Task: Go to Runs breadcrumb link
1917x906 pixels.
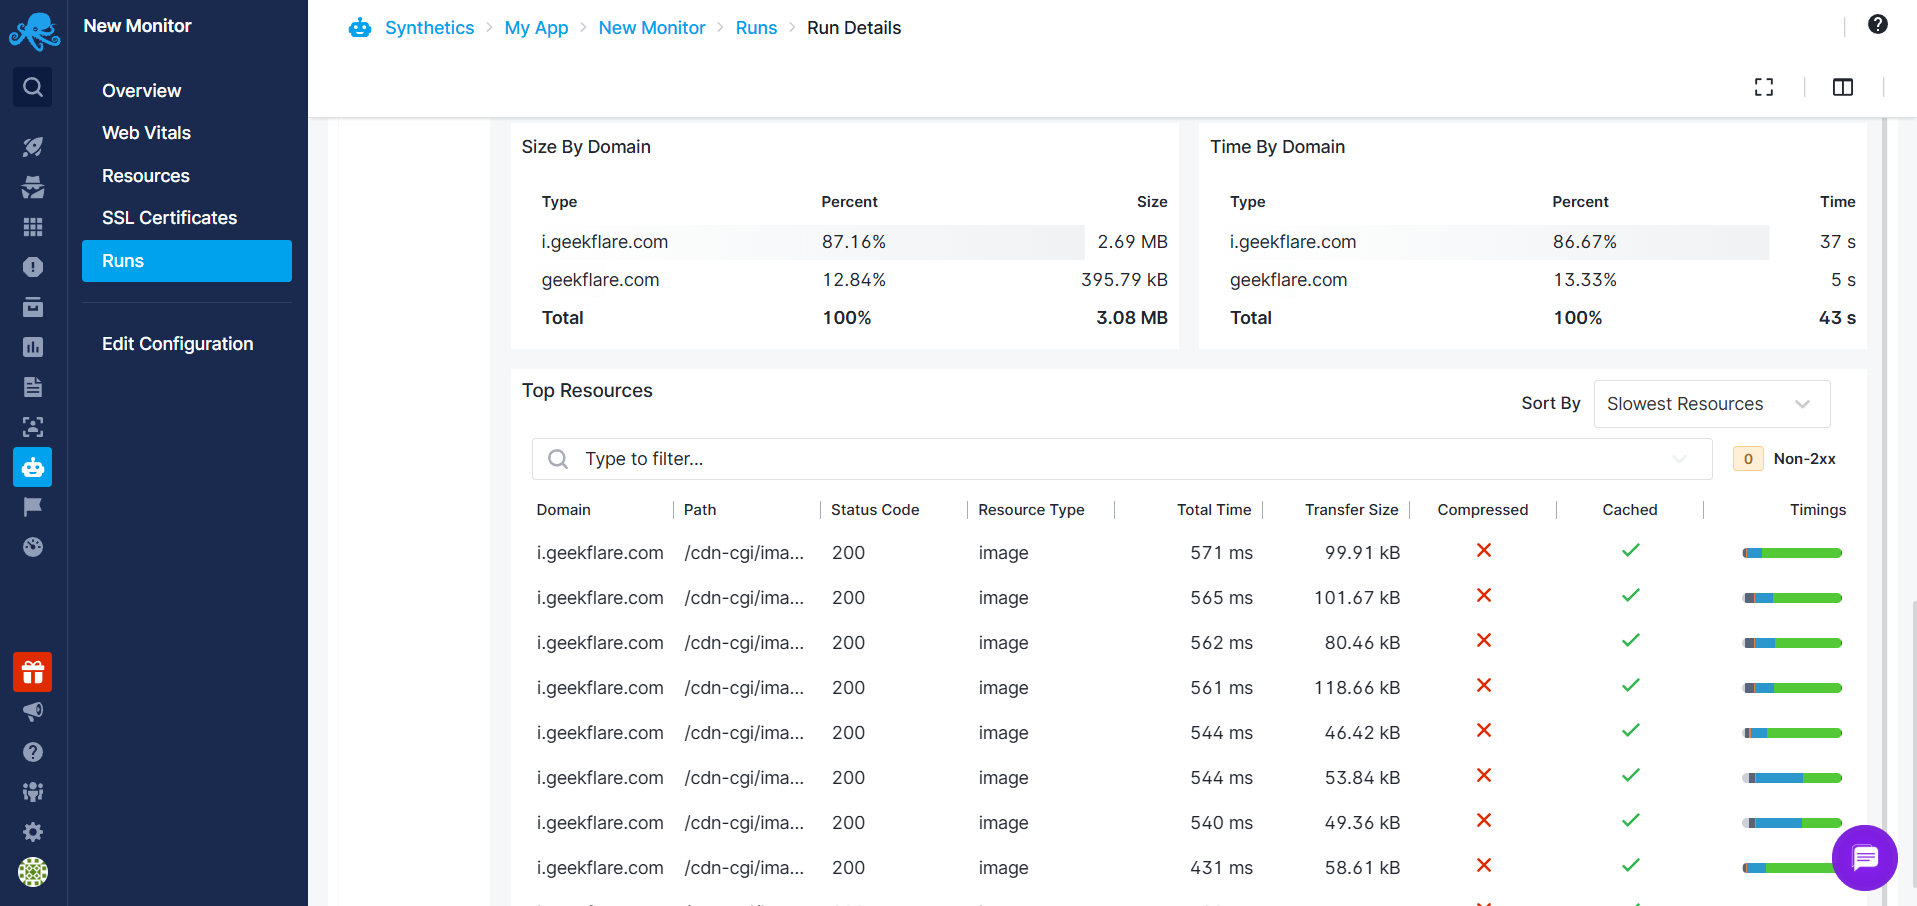Action: tap(756, 28)
